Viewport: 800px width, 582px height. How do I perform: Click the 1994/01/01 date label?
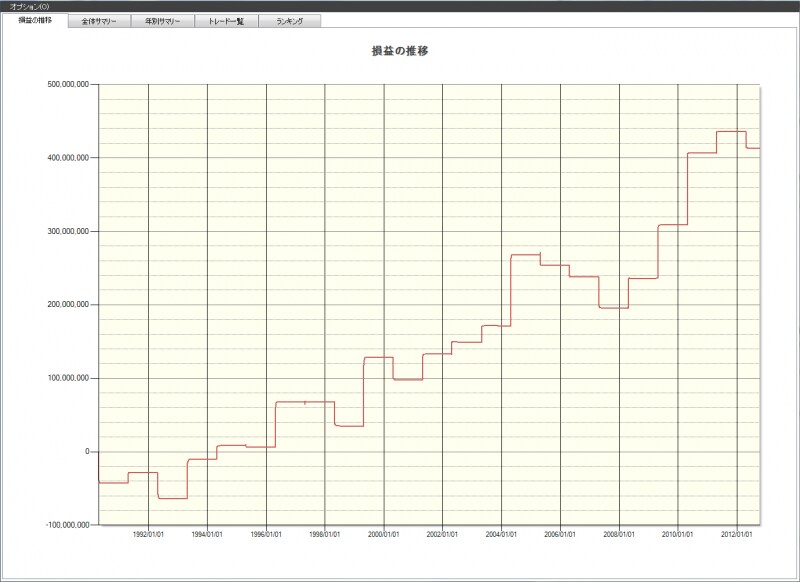(x=207, y=535)
